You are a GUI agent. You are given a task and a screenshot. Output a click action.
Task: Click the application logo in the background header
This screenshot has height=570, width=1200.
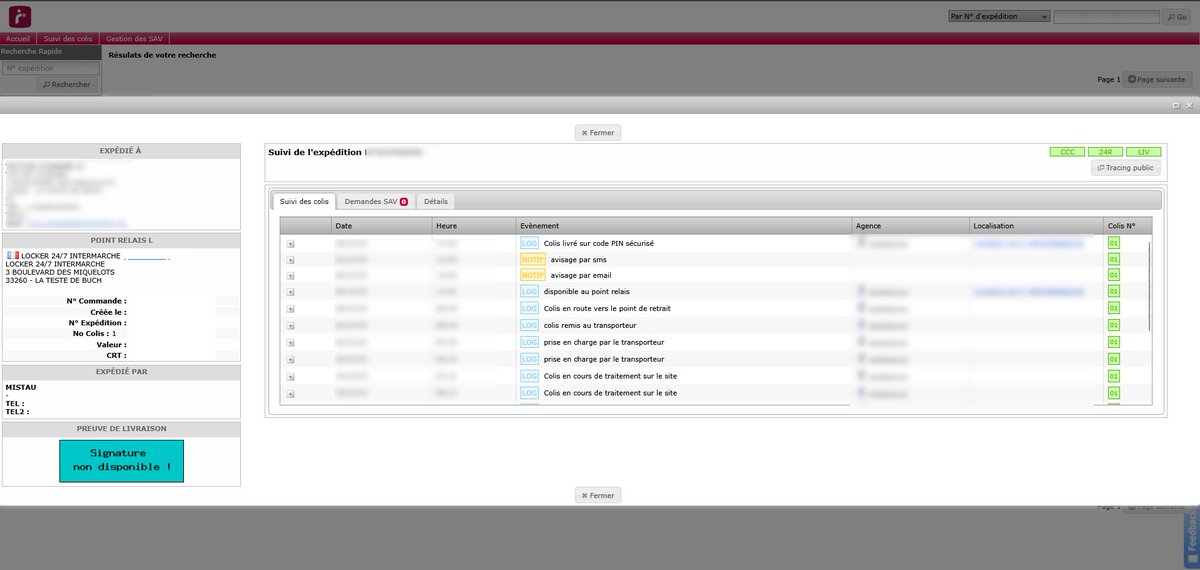19,17
